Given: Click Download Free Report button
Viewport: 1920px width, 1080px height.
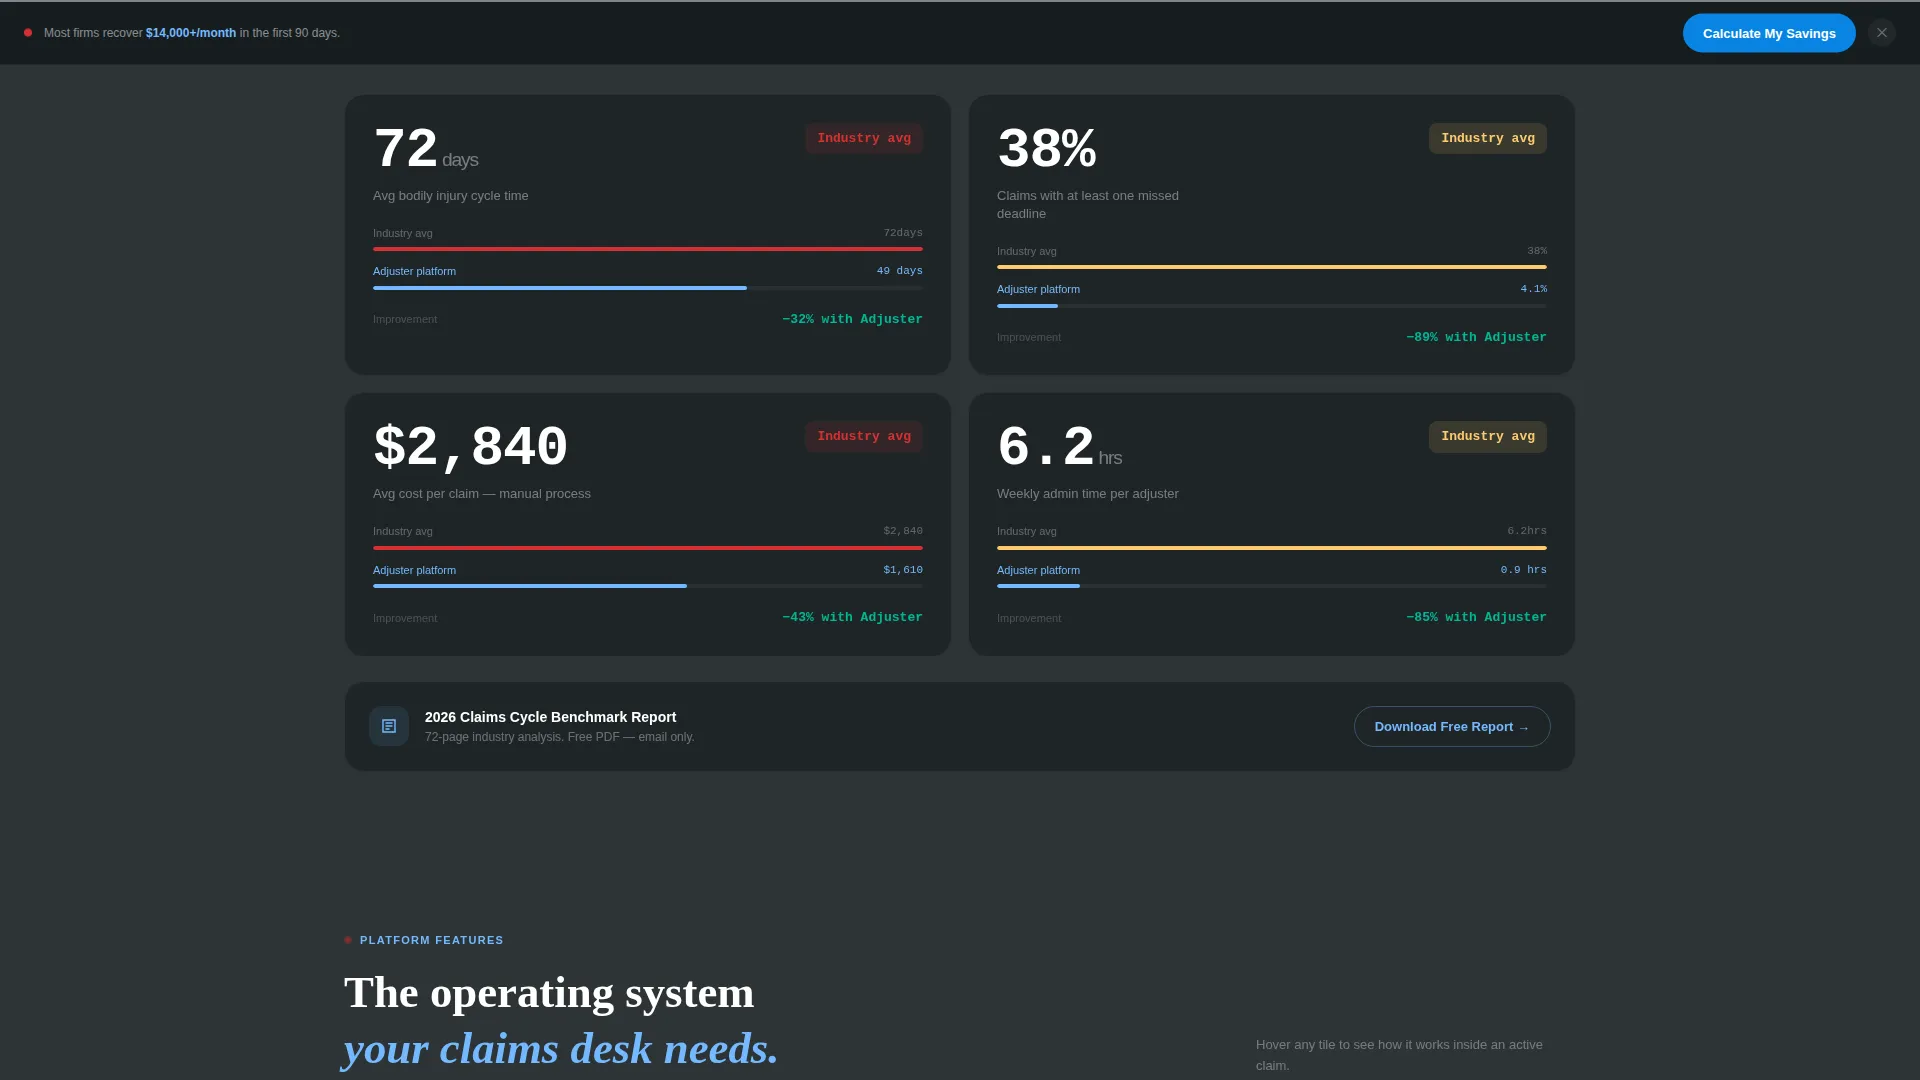Looking at the screenshot, I should pos(1452,727).
